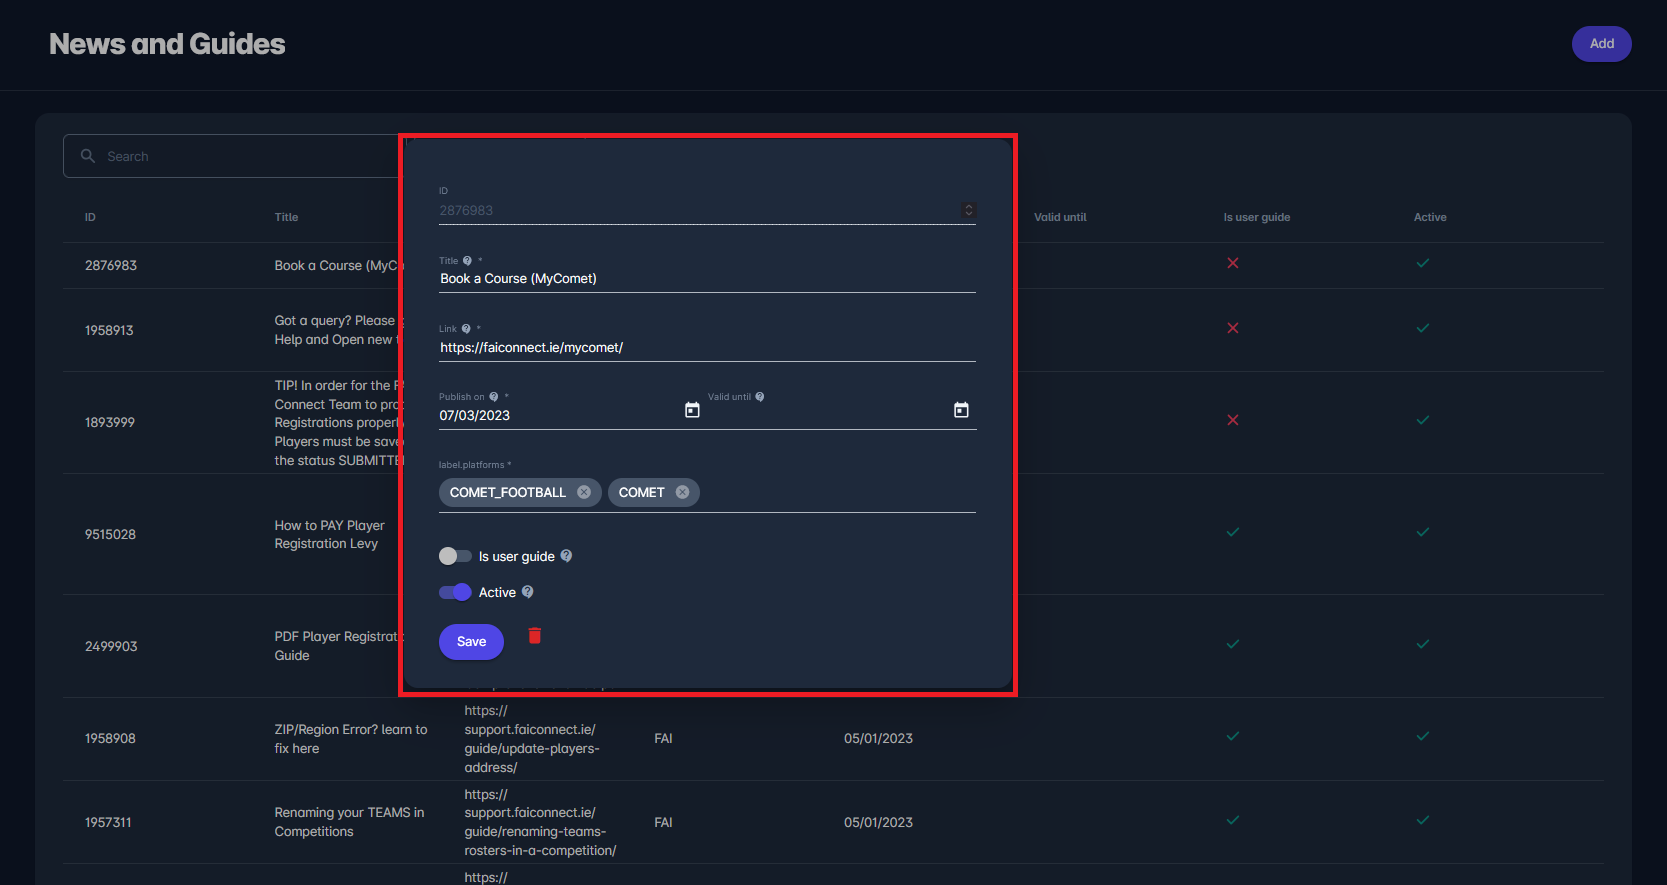Click the red delete trash icon

[535, 636]
